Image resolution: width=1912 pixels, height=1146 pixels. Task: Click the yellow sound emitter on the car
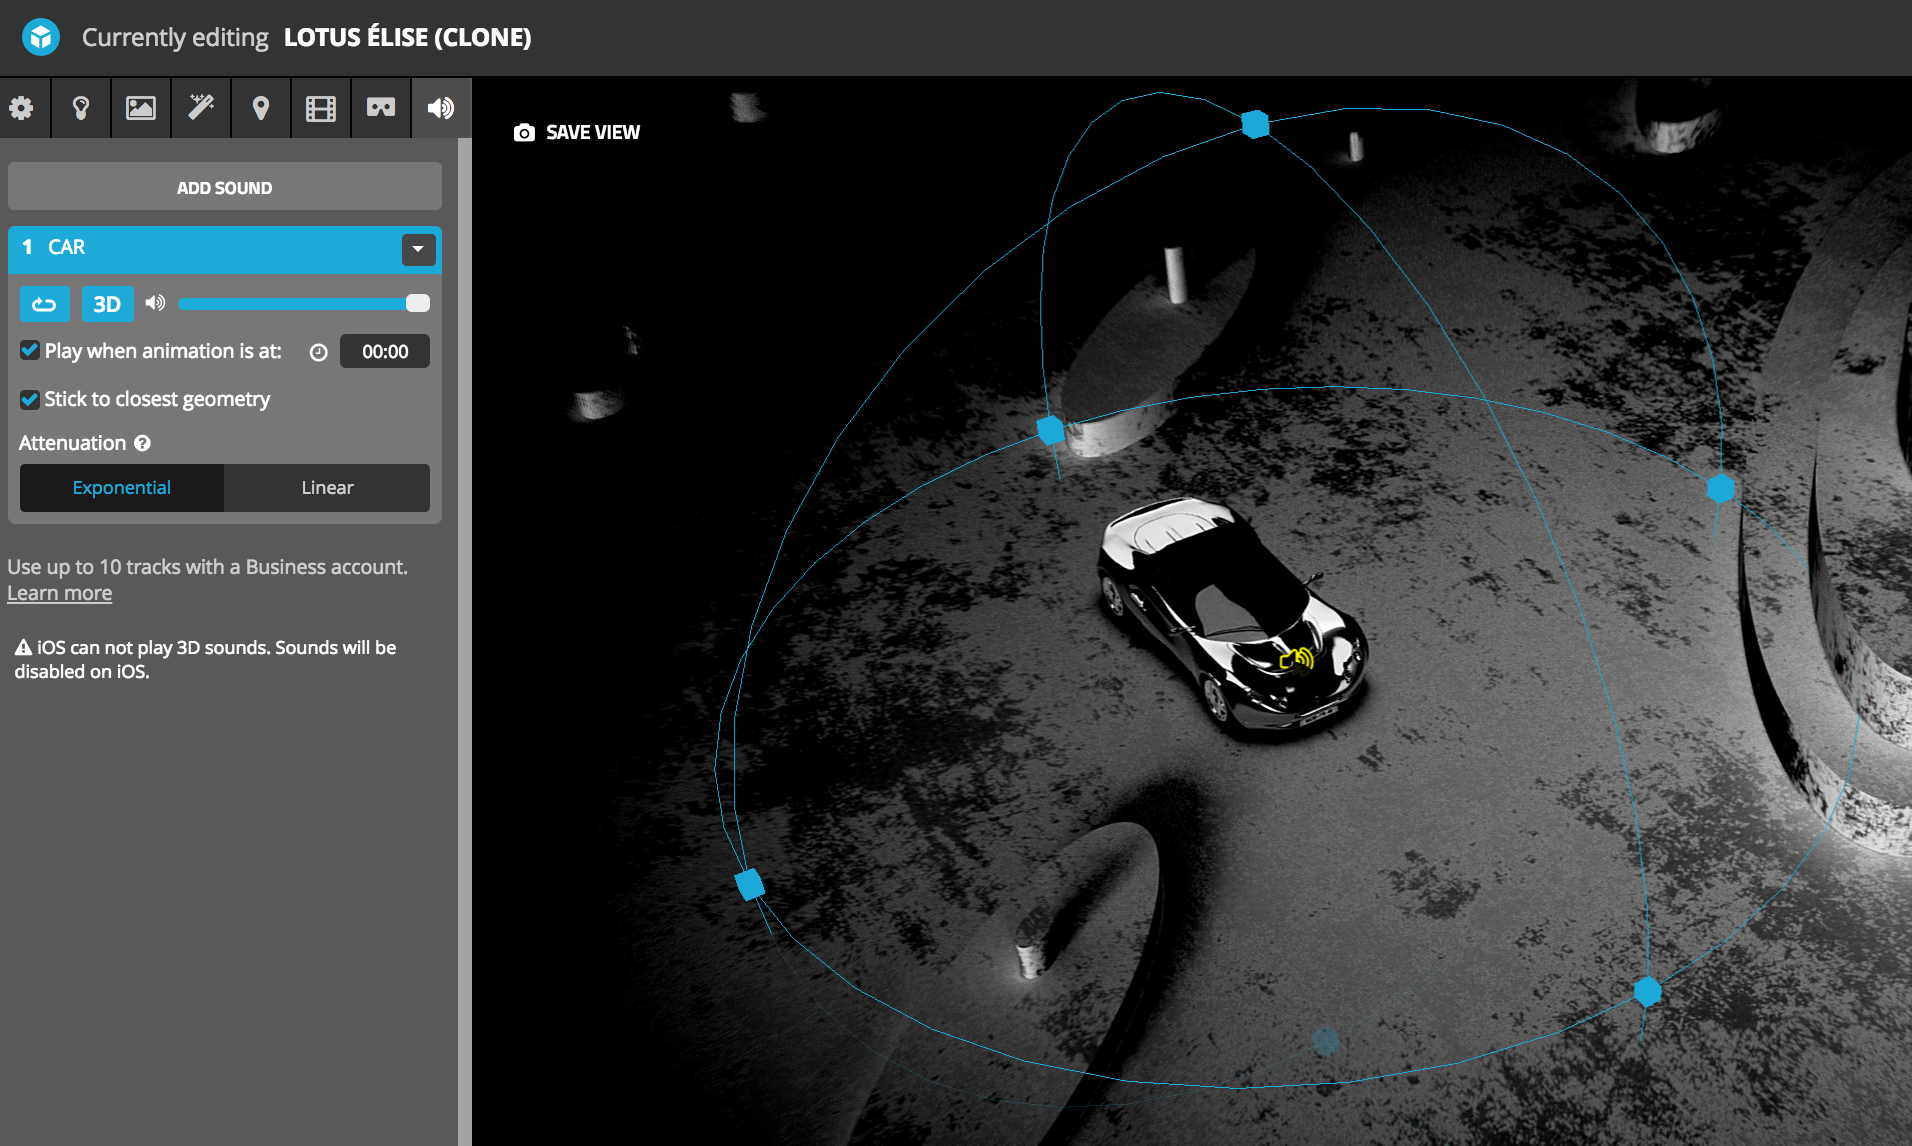(x=1297, y=659)
